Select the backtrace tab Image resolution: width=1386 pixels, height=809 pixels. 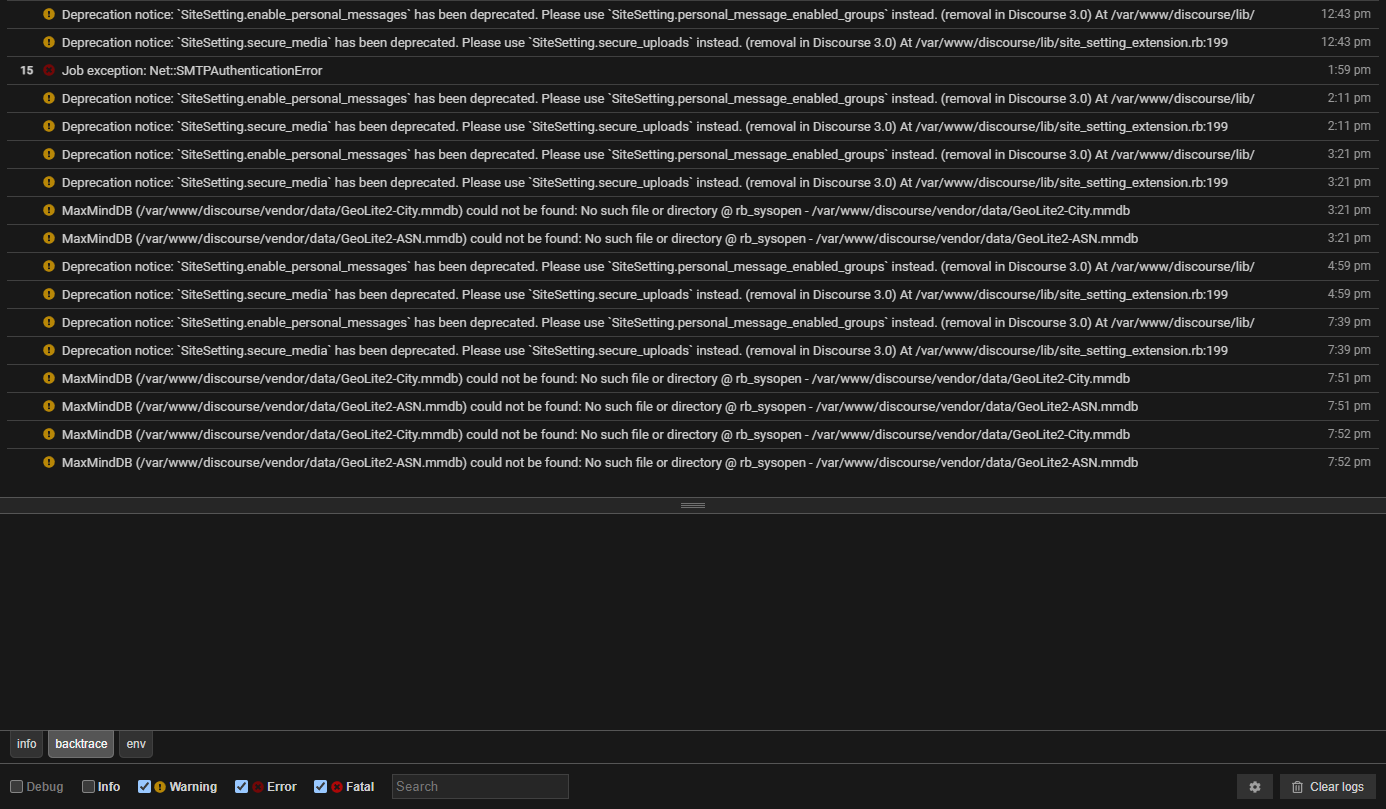pos(80,744)
